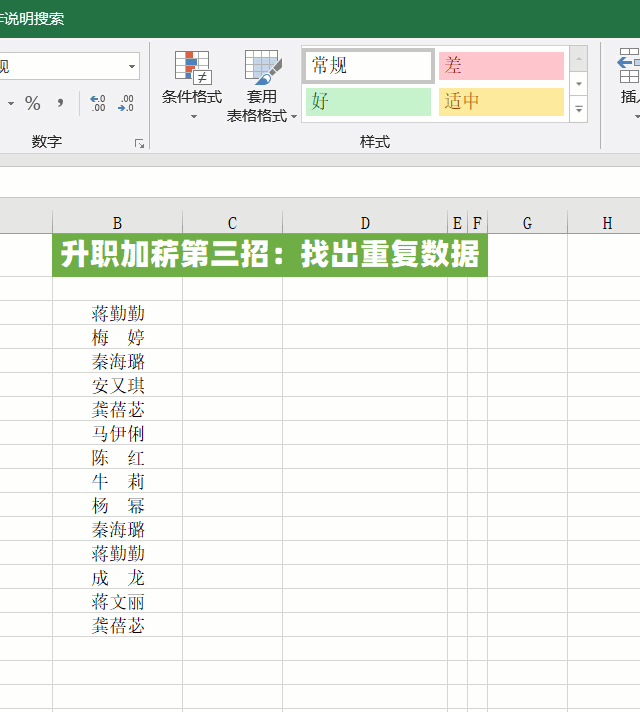Select cell containing 成 龙
Image resolution: width=640 pixels, height=712 pixels.
(x=118, y=577)
